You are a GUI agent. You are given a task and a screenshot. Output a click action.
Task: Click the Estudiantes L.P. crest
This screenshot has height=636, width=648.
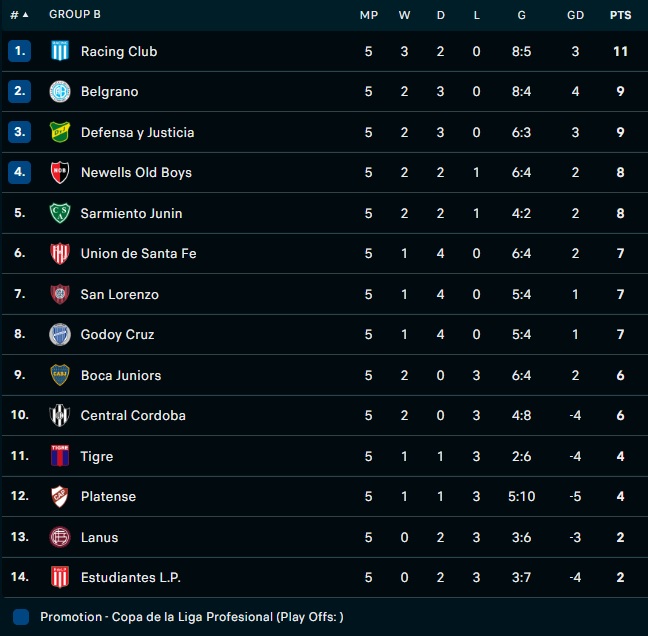(x=60, y=577)
